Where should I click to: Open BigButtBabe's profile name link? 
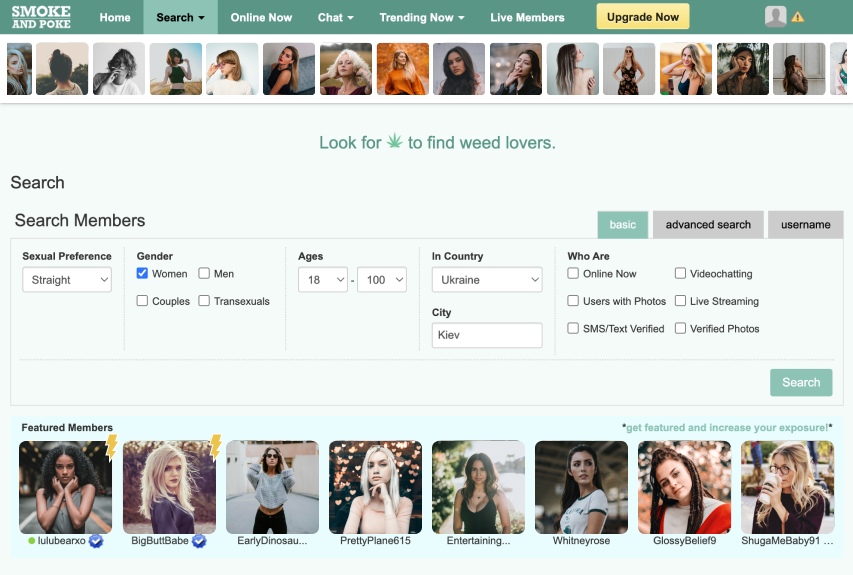click(160, 541)
